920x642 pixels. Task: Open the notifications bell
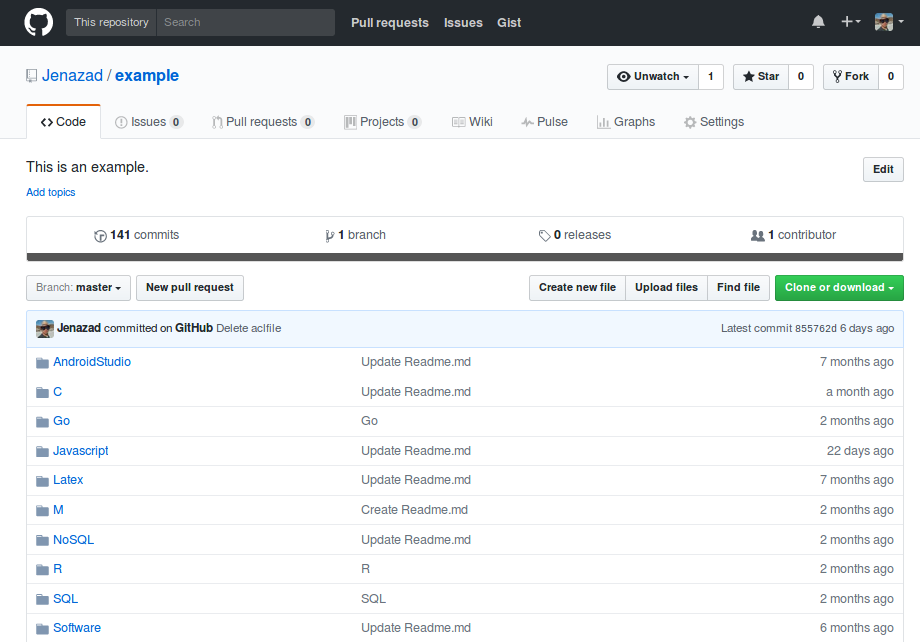(818, 22)
